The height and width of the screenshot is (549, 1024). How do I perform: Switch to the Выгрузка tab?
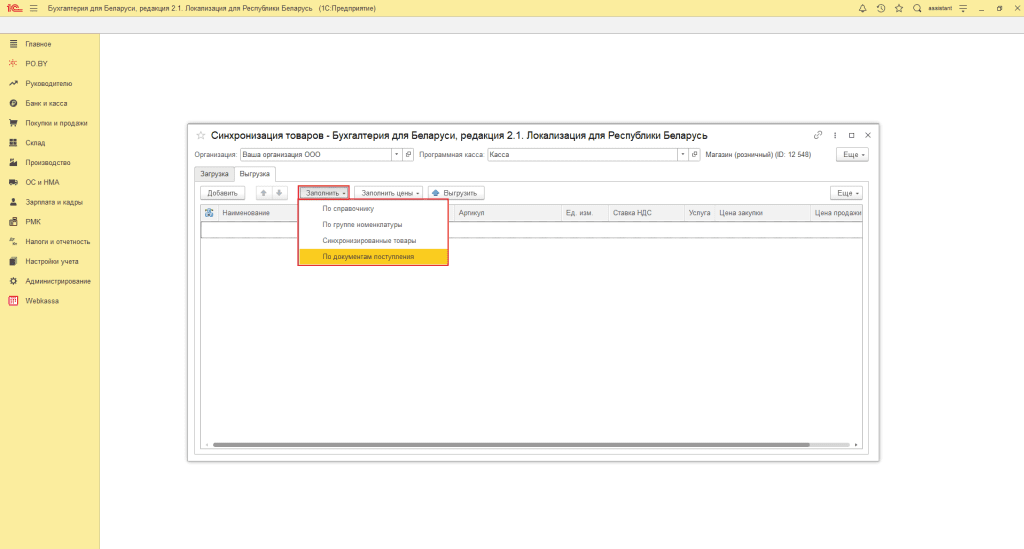(x=255, y=174)
